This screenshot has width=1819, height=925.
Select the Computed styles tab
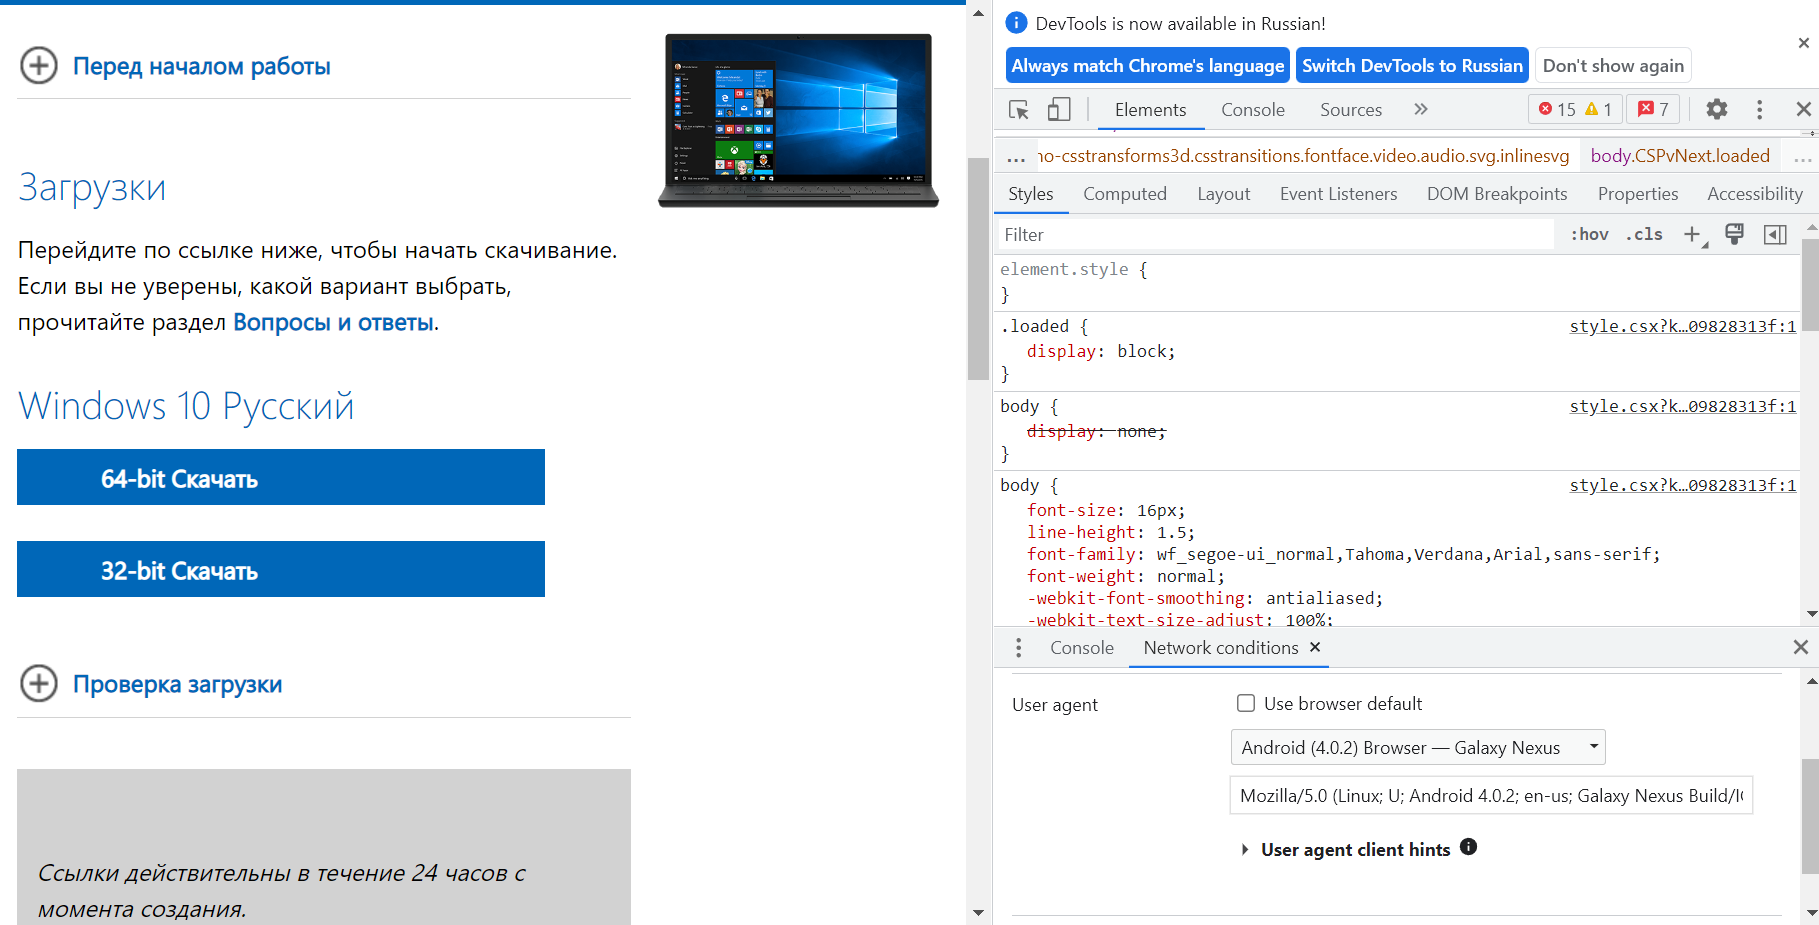pyautogui.click(x=1124, y=194)
